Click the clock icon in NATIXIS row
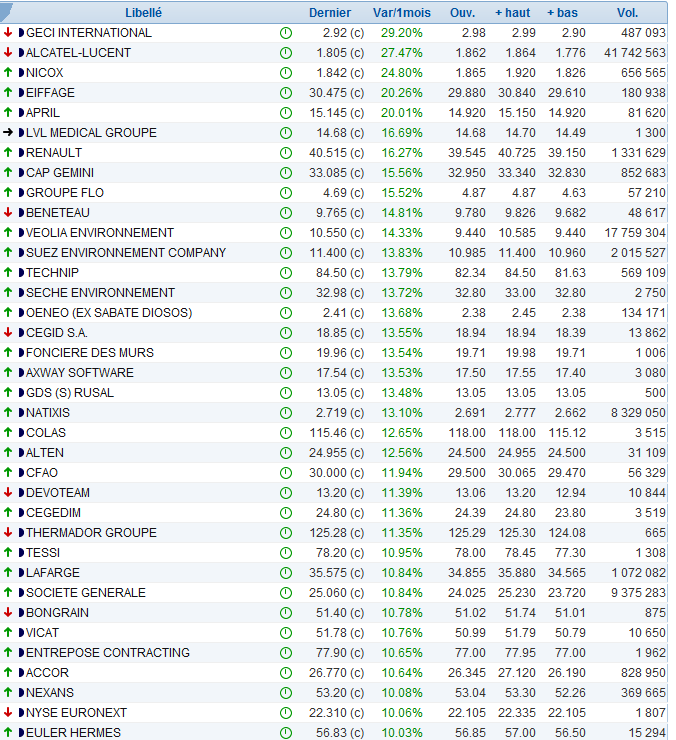This screenshot has height=740, width=676. tap(285, 413)
